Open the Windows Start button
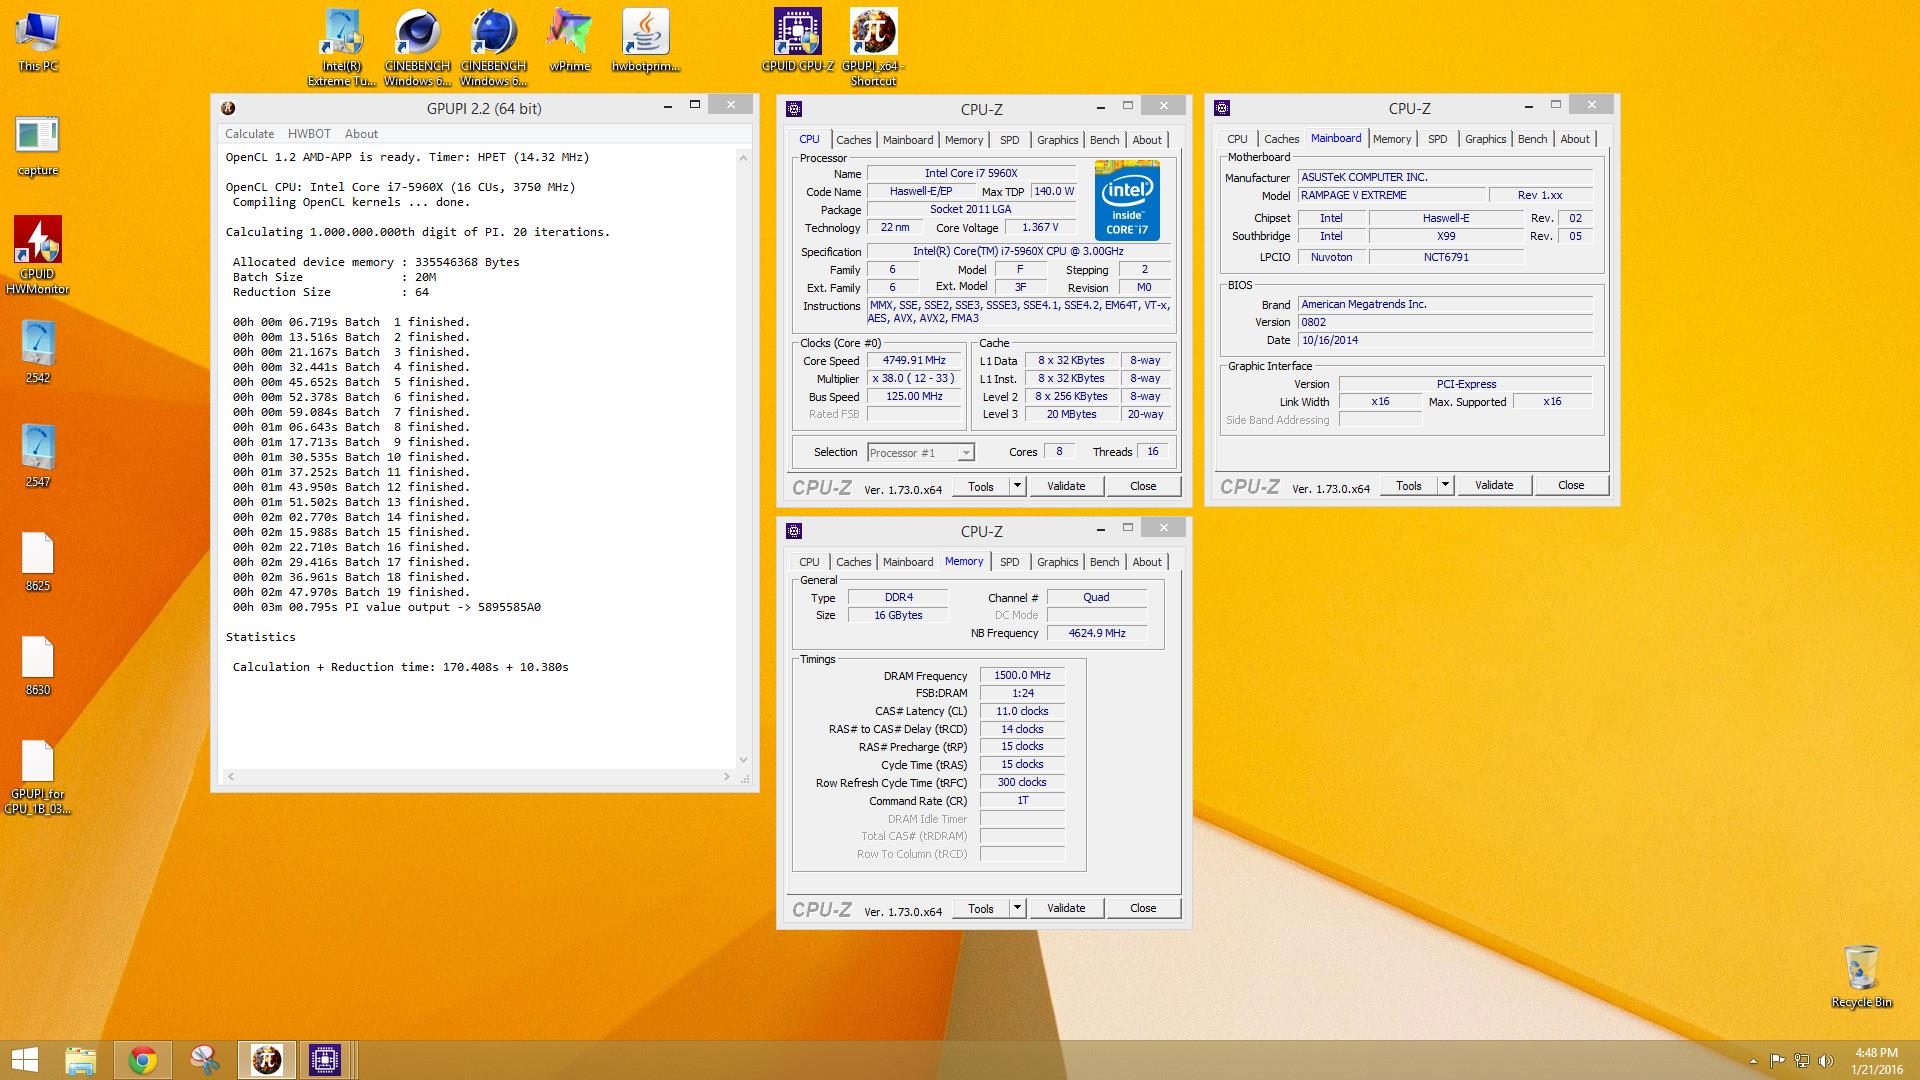The width and height of the screenshot is (1920, 1080). (24, 1060)
